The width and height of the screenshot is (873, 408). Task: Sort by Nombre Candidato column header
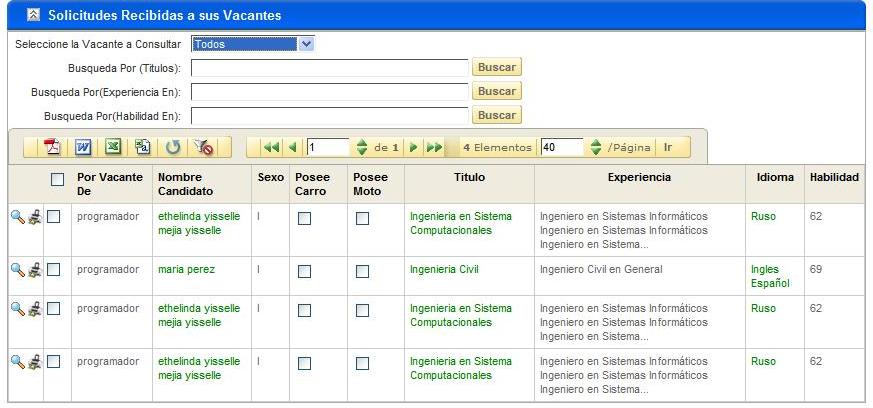coord(185,184)
